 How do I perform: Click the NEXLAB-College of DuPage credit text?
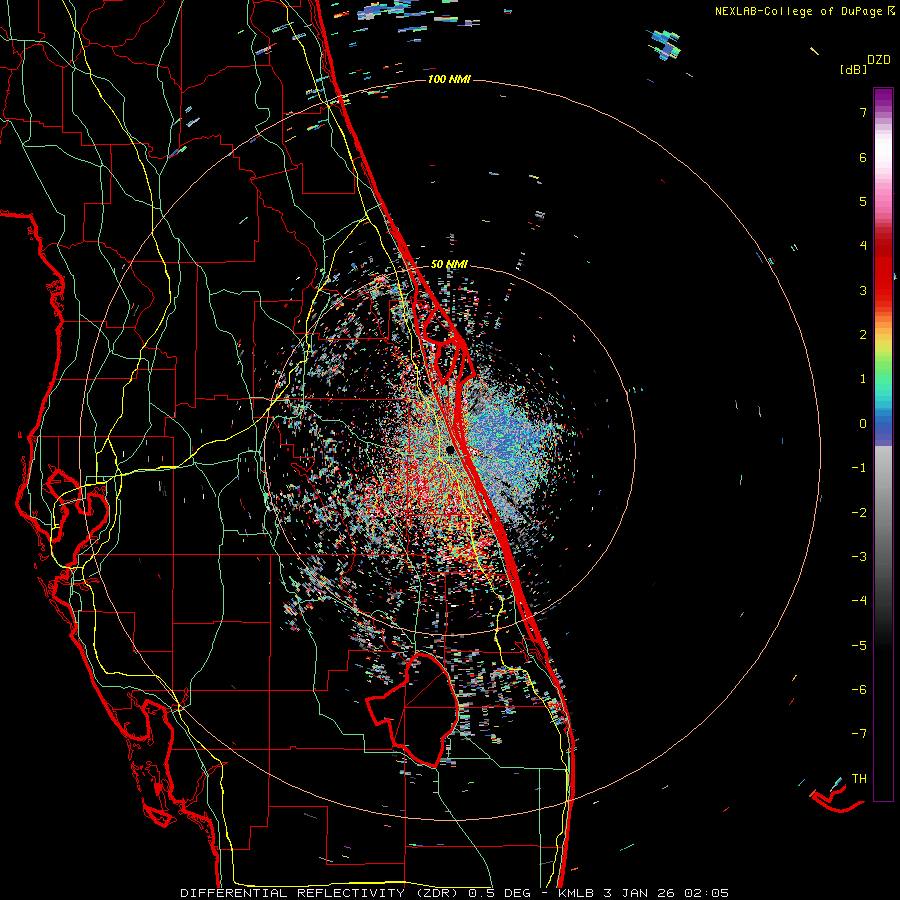point(799,11)
